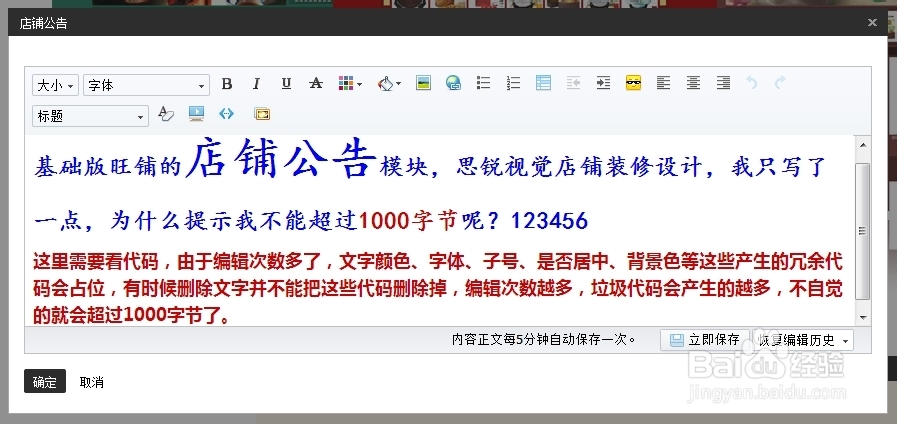The width and height of the screenshot is (897, 424).
Task: Click editor scrollbar up arrow
Action: pyautogui.click(x=863, y=144)
